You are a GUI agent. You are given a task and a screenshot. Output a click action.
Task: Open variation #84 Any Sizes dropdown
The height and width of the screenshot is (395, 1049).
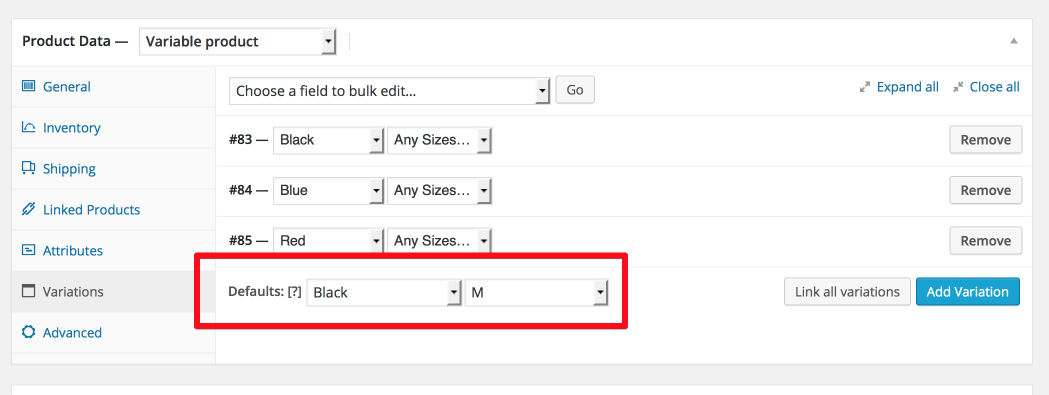tap(440, 190)
